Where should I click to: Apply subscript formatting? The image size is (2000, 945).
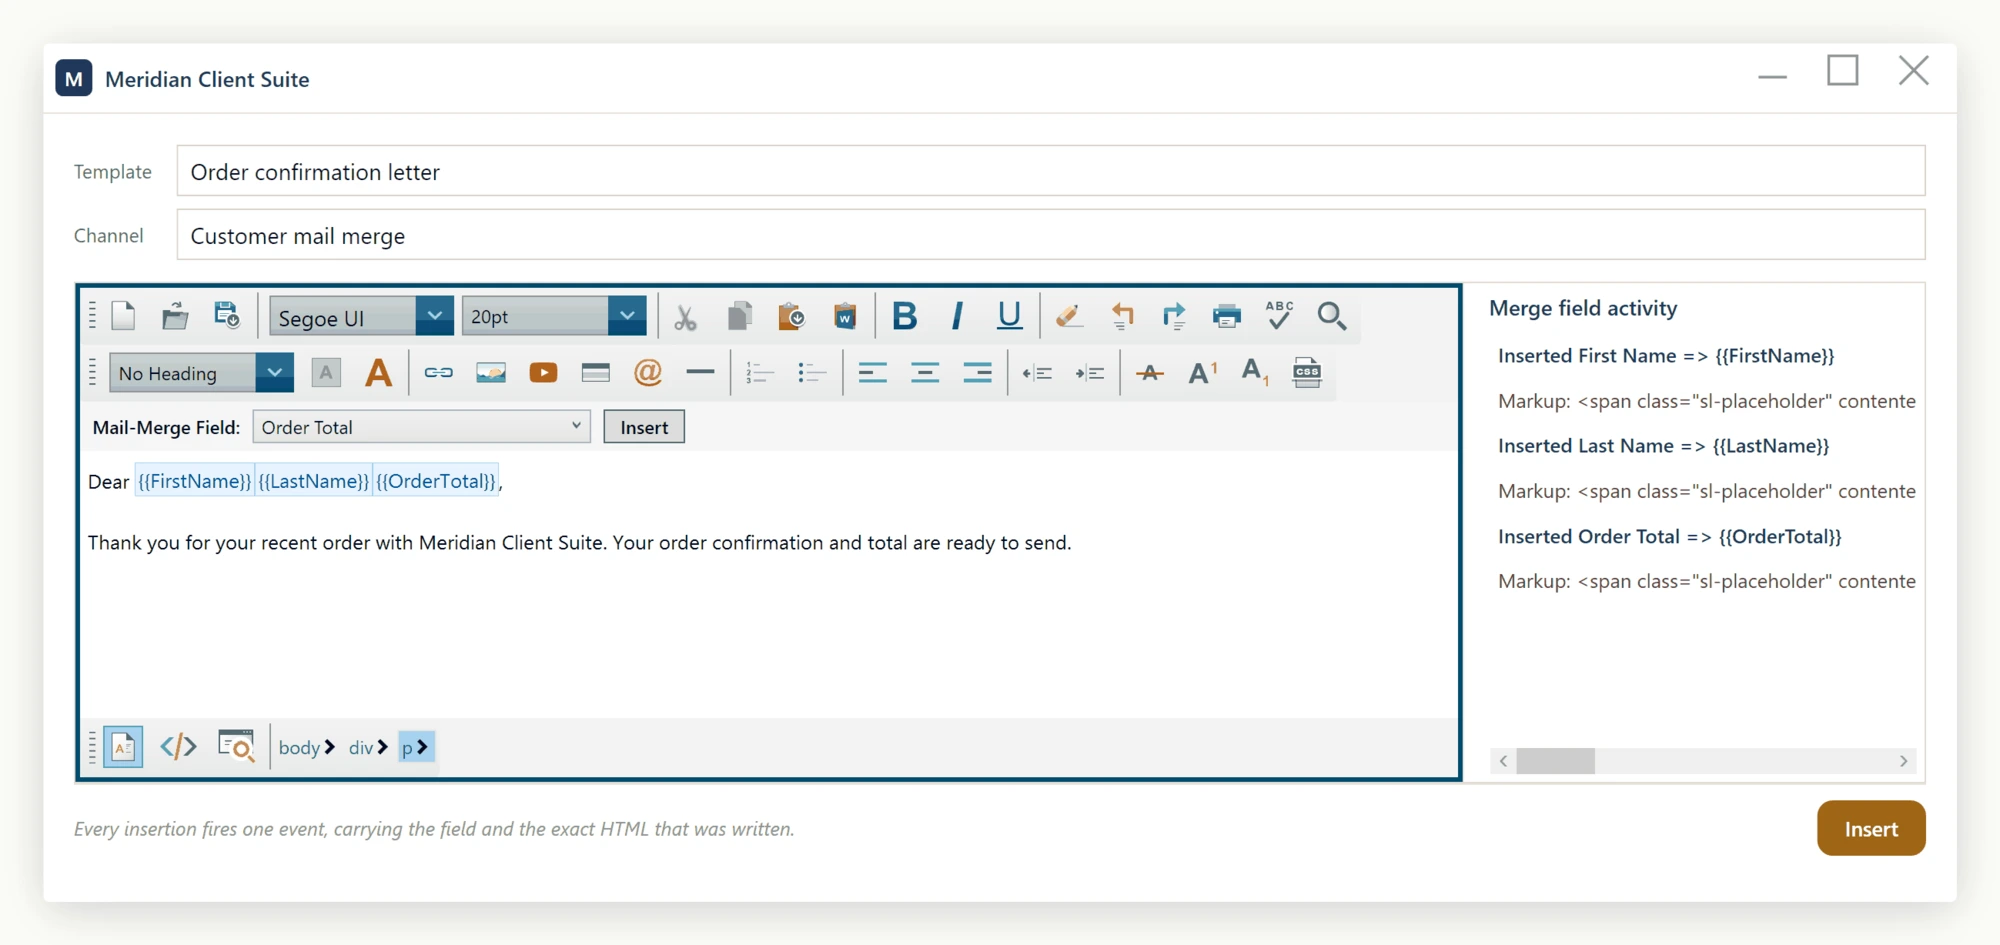point(1254,373)
